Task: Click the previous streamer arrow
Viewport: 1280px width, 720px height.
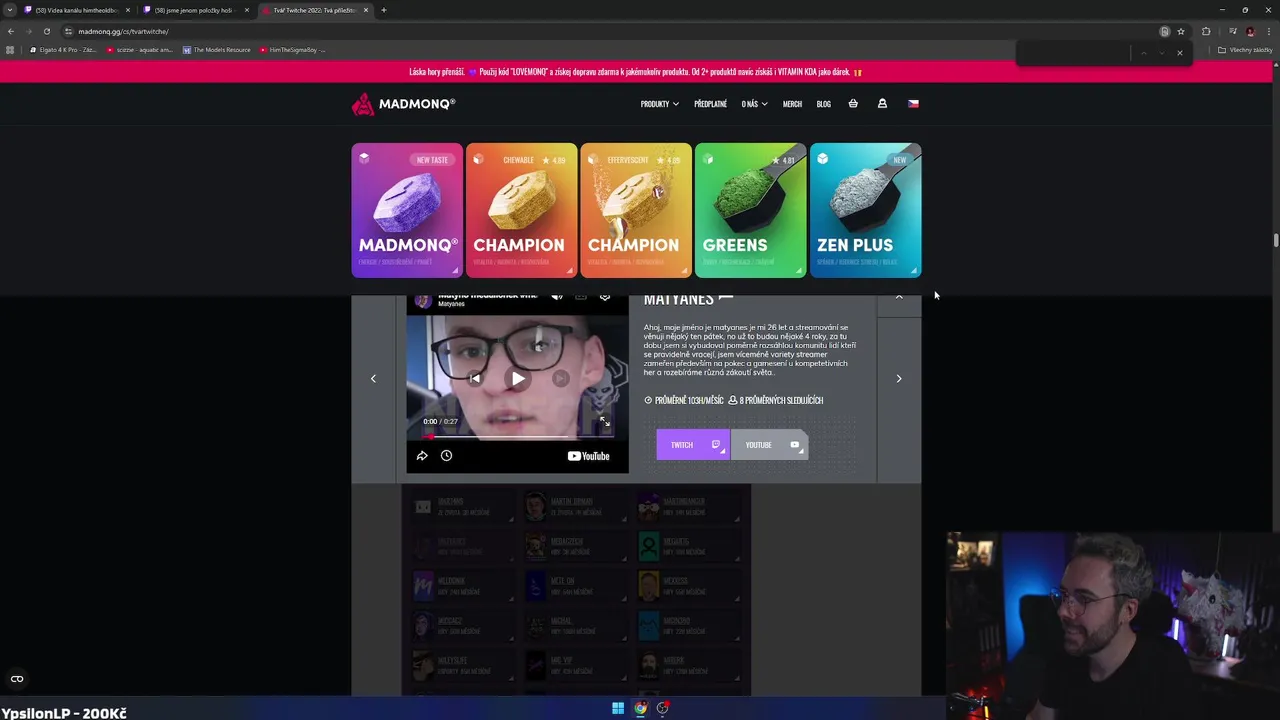Action: (373, 379)
